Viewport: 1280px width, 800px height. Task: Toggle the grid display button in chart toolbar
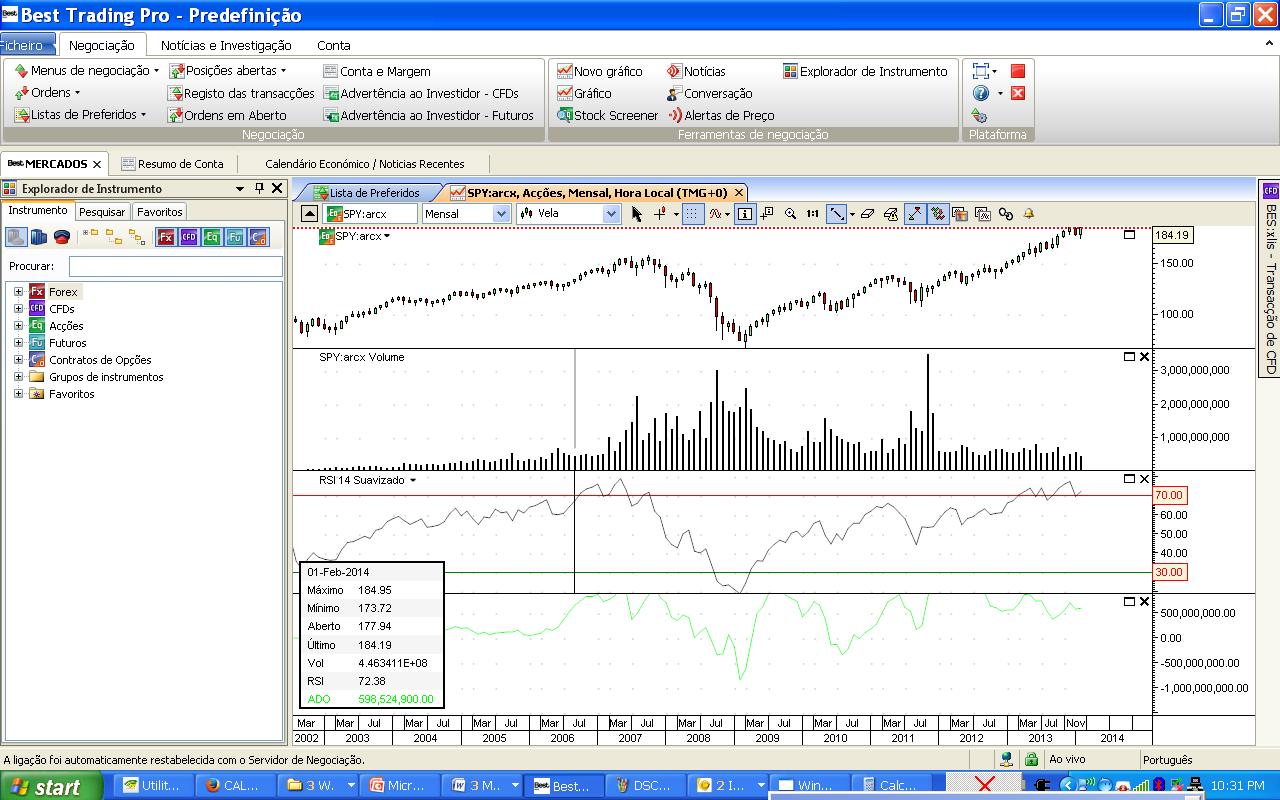click(692, 214)
